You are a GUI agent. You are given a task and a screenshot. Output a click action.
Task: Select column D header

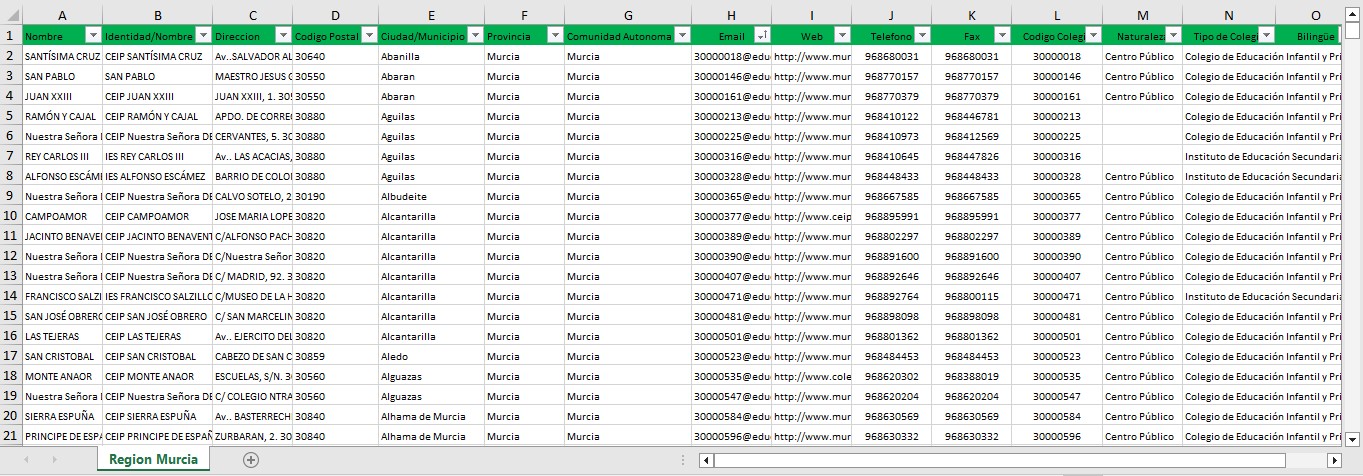pos(333,15)
